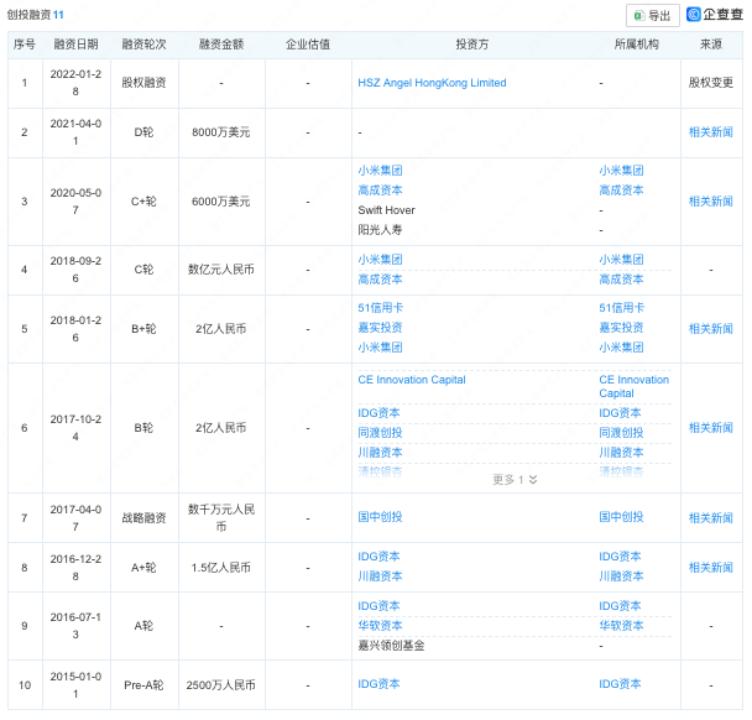Click 川融资本 institution in B轮 row
This screenshot has width=752, height=720.
[x=621, y=452]
